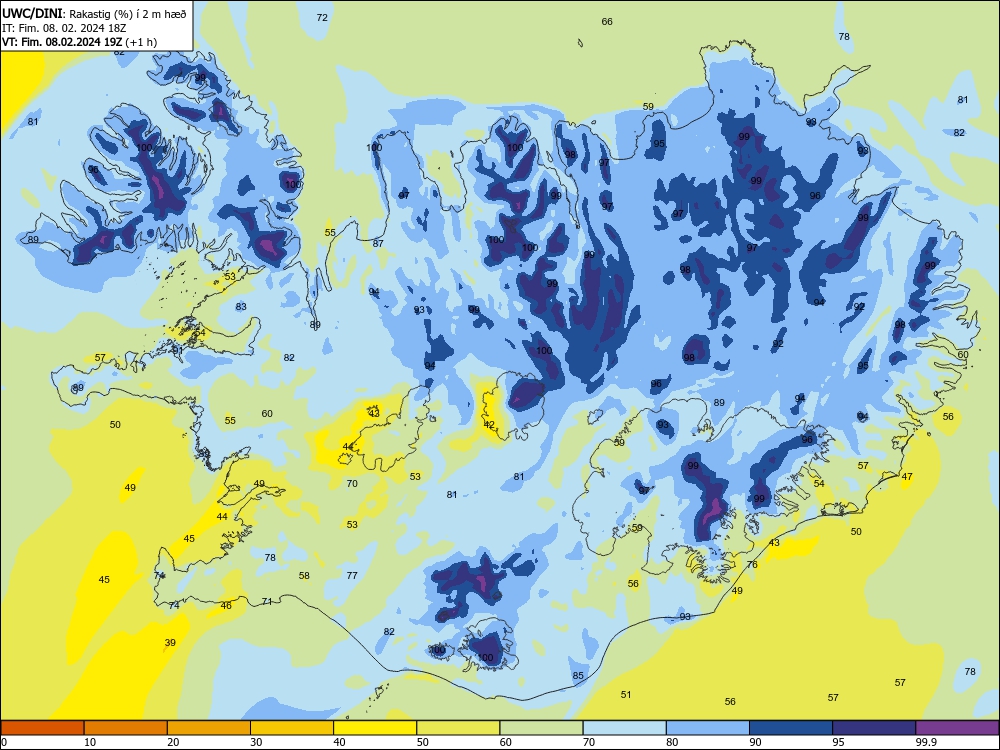Viewport: 1000px width, 750px height.
Task: Click the humidity value '58' on the map
Action: point(304,575)
